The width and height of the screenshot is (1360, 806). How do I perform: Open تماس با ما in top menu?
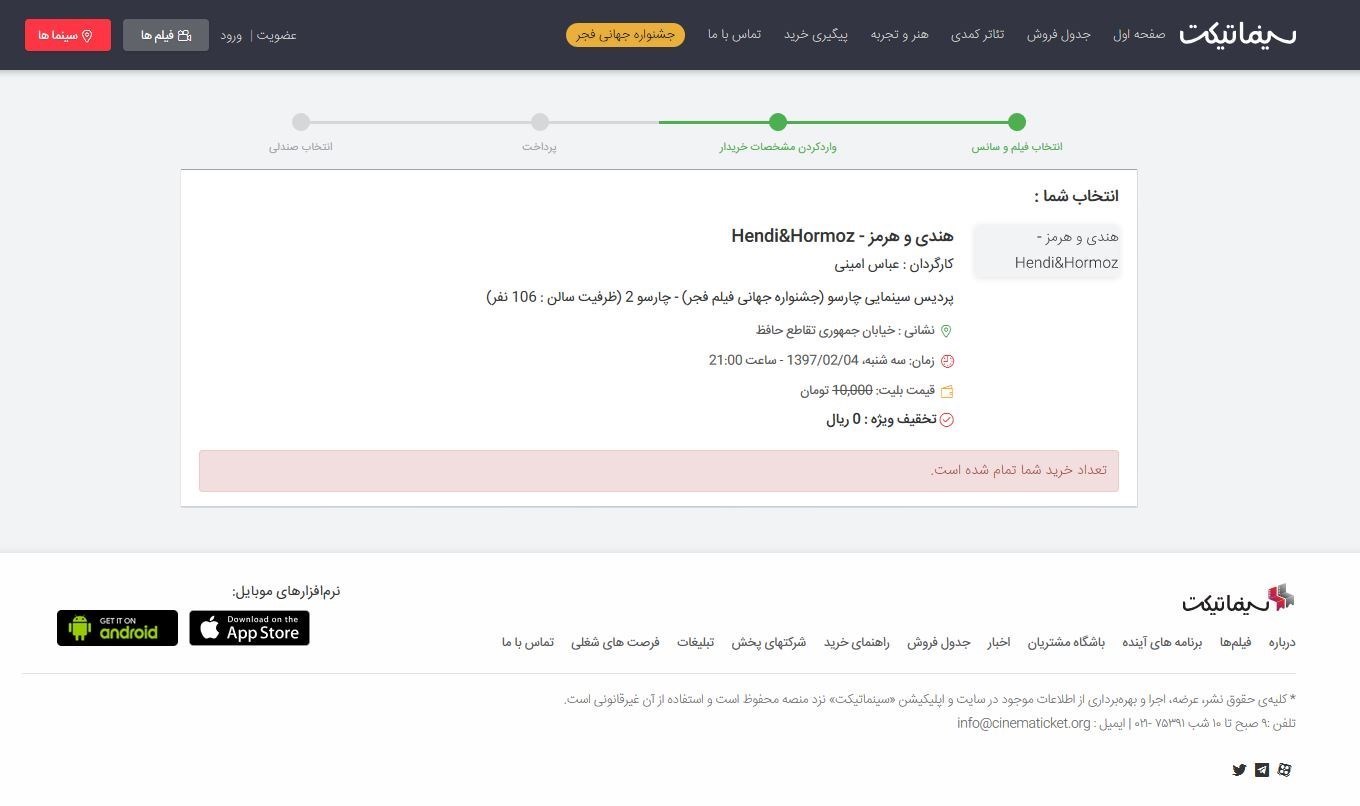(734, 35)
